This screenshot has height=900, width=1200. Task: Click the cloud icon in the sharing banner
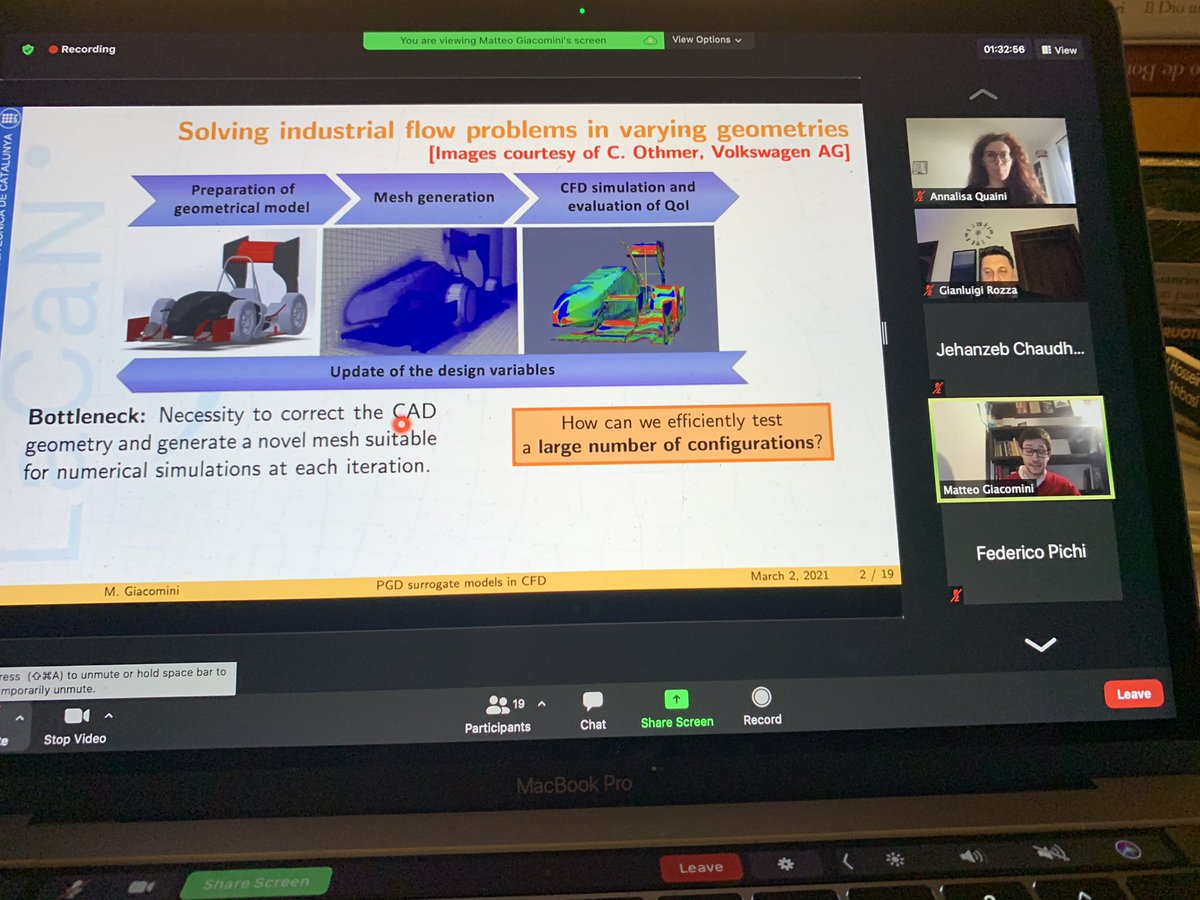pyautogui.click(x=651, y=40)
